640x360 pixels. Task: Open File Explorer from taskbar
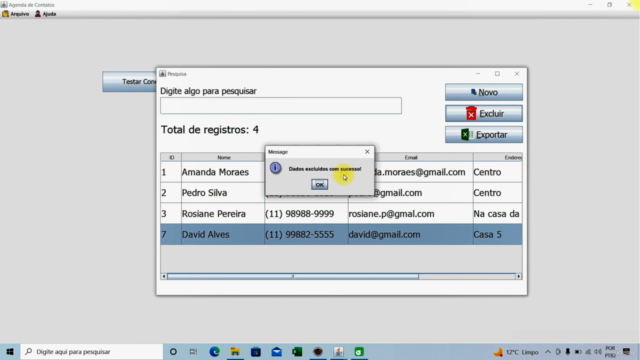235,351
